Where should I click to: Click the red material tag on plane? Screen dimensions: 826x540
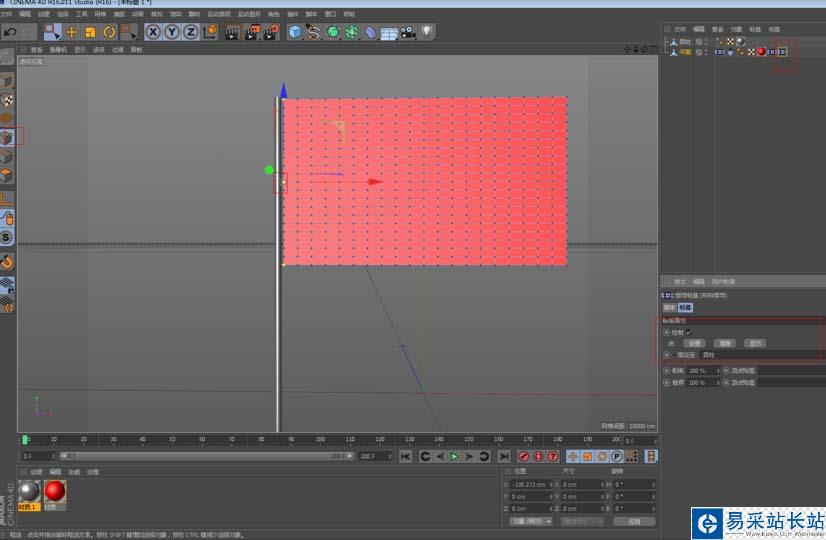[761, 52]
